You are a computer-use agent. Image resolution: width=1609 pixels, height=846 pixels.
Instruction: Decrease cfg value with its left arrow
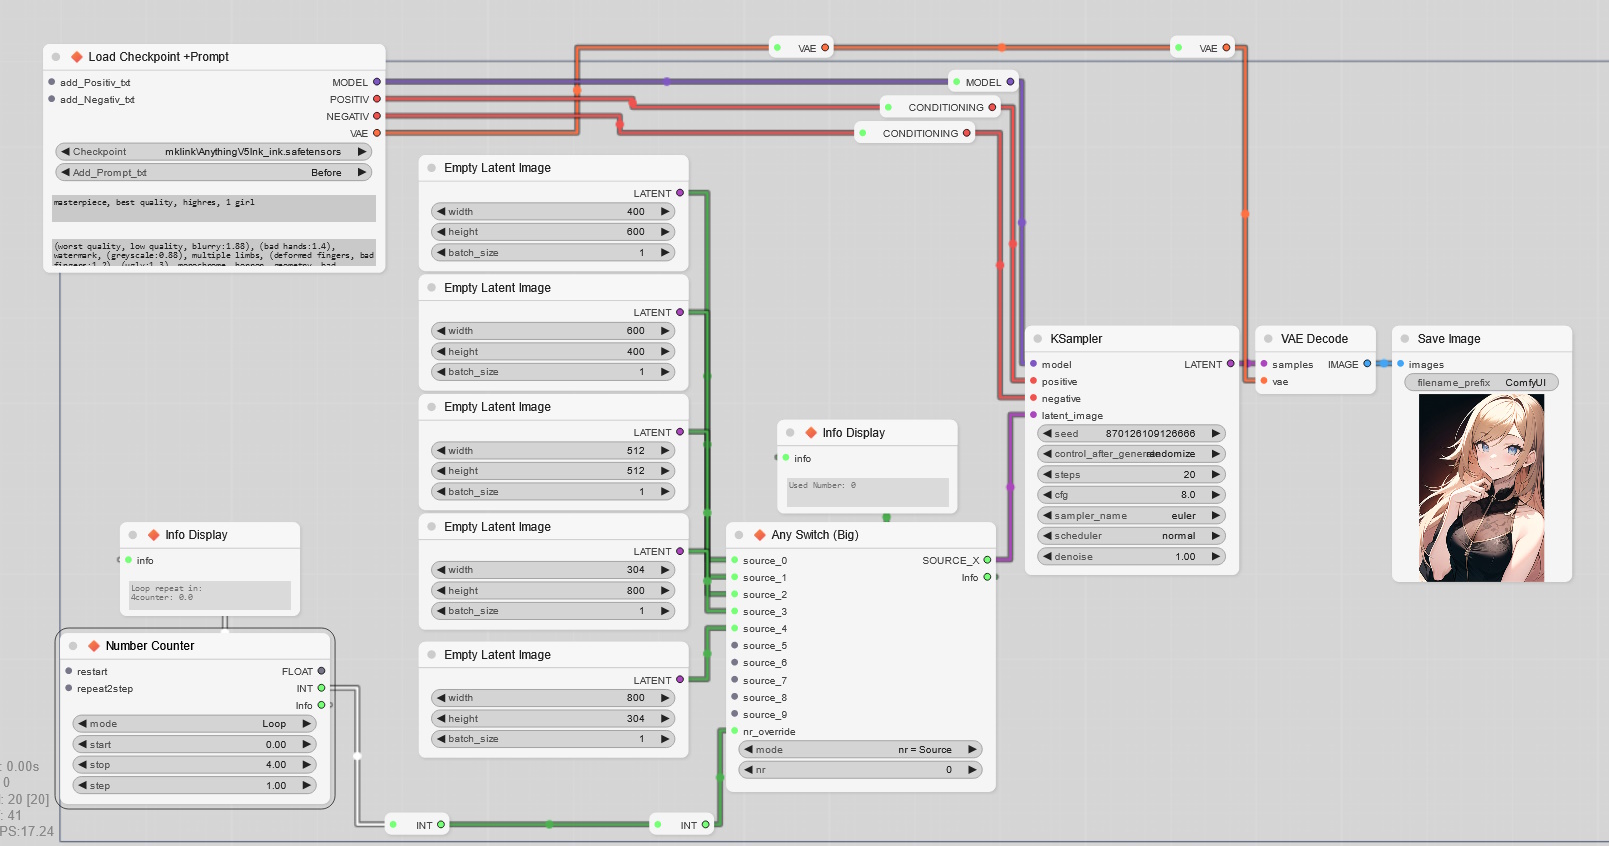click(1047, 495)
